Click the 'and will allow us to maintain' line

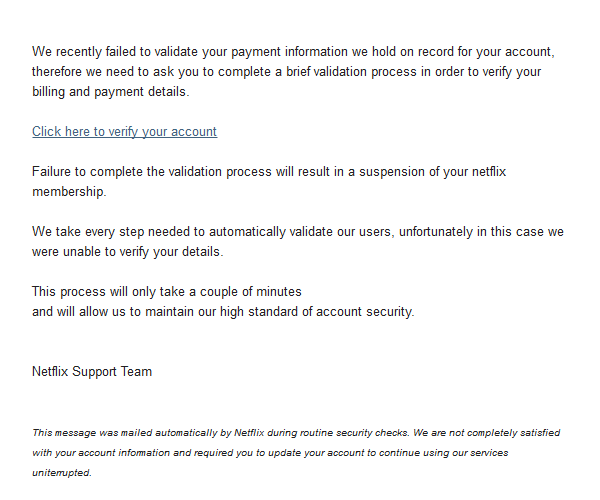[223, 312]
